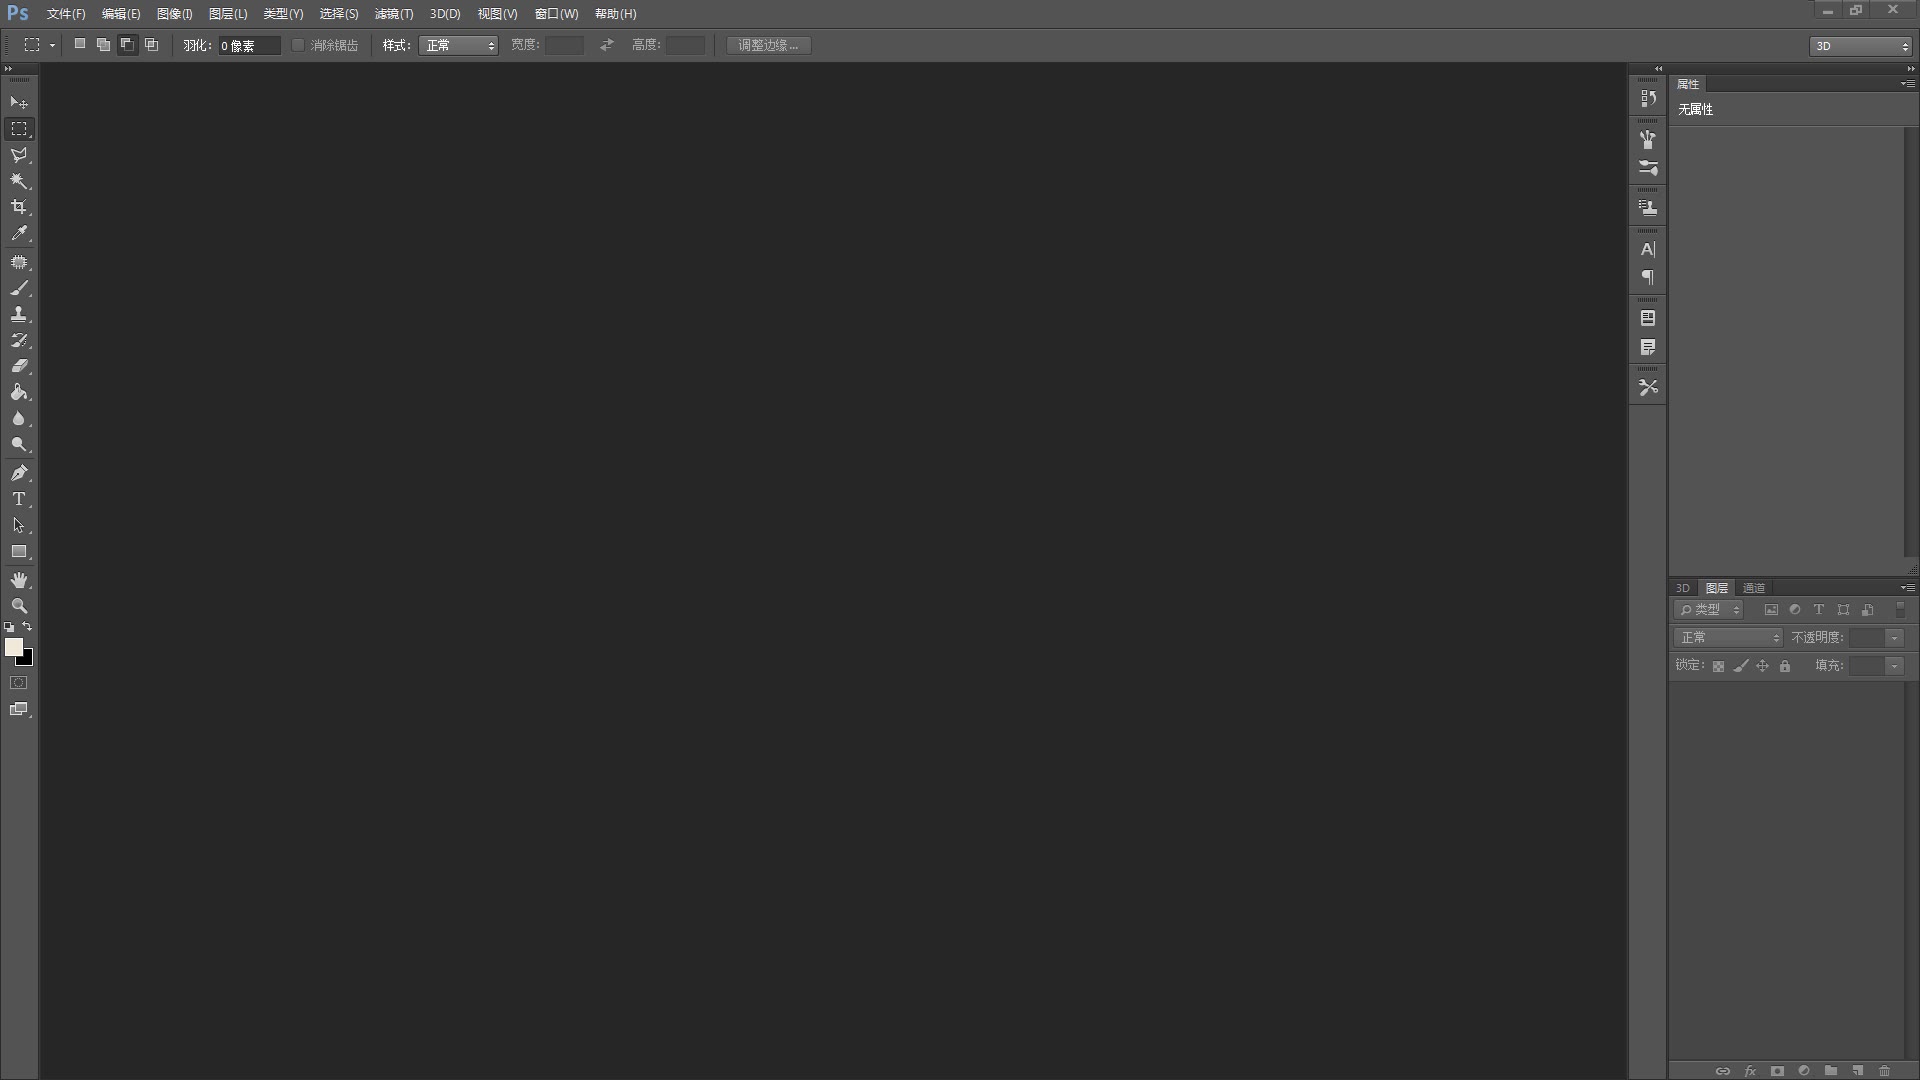Select the Zoom tool
Image resolution: width=1920 pixels, height=1080 pixels.
pyautogui.click(x=18, y=605)
